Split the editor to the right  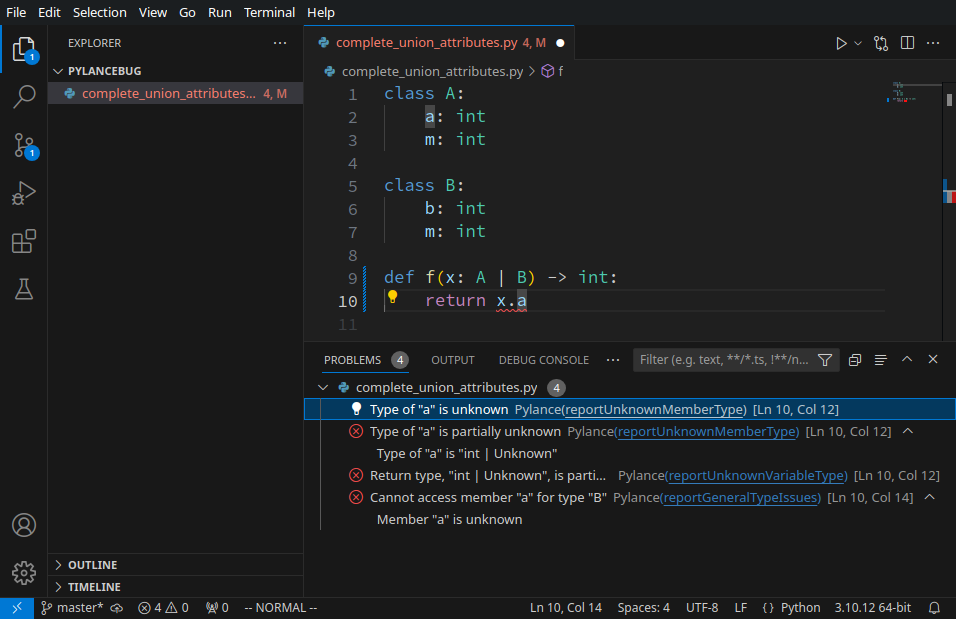tap(907, 43)
